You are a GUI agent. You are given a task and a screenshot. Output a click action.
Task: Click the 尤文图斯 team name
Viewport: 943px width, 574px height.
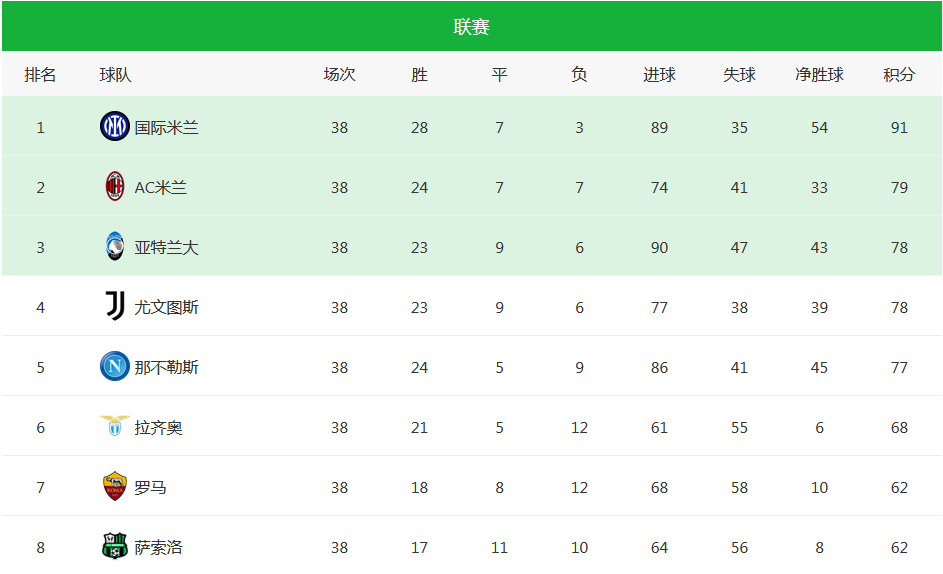166,307
